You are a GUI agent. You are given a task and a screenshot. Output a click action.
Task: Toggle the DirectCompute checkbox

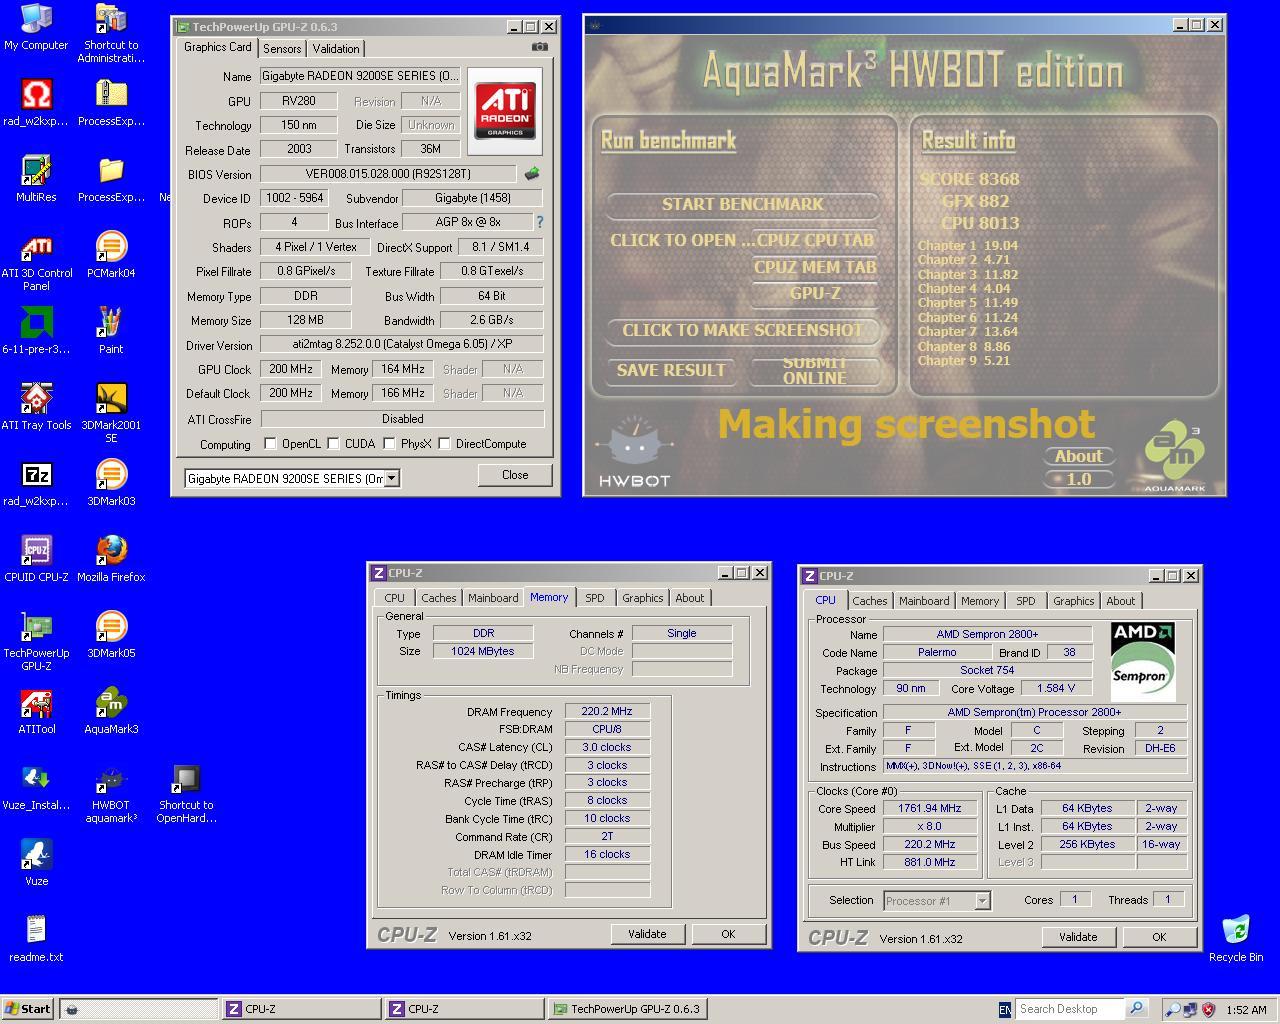(445, 443)
